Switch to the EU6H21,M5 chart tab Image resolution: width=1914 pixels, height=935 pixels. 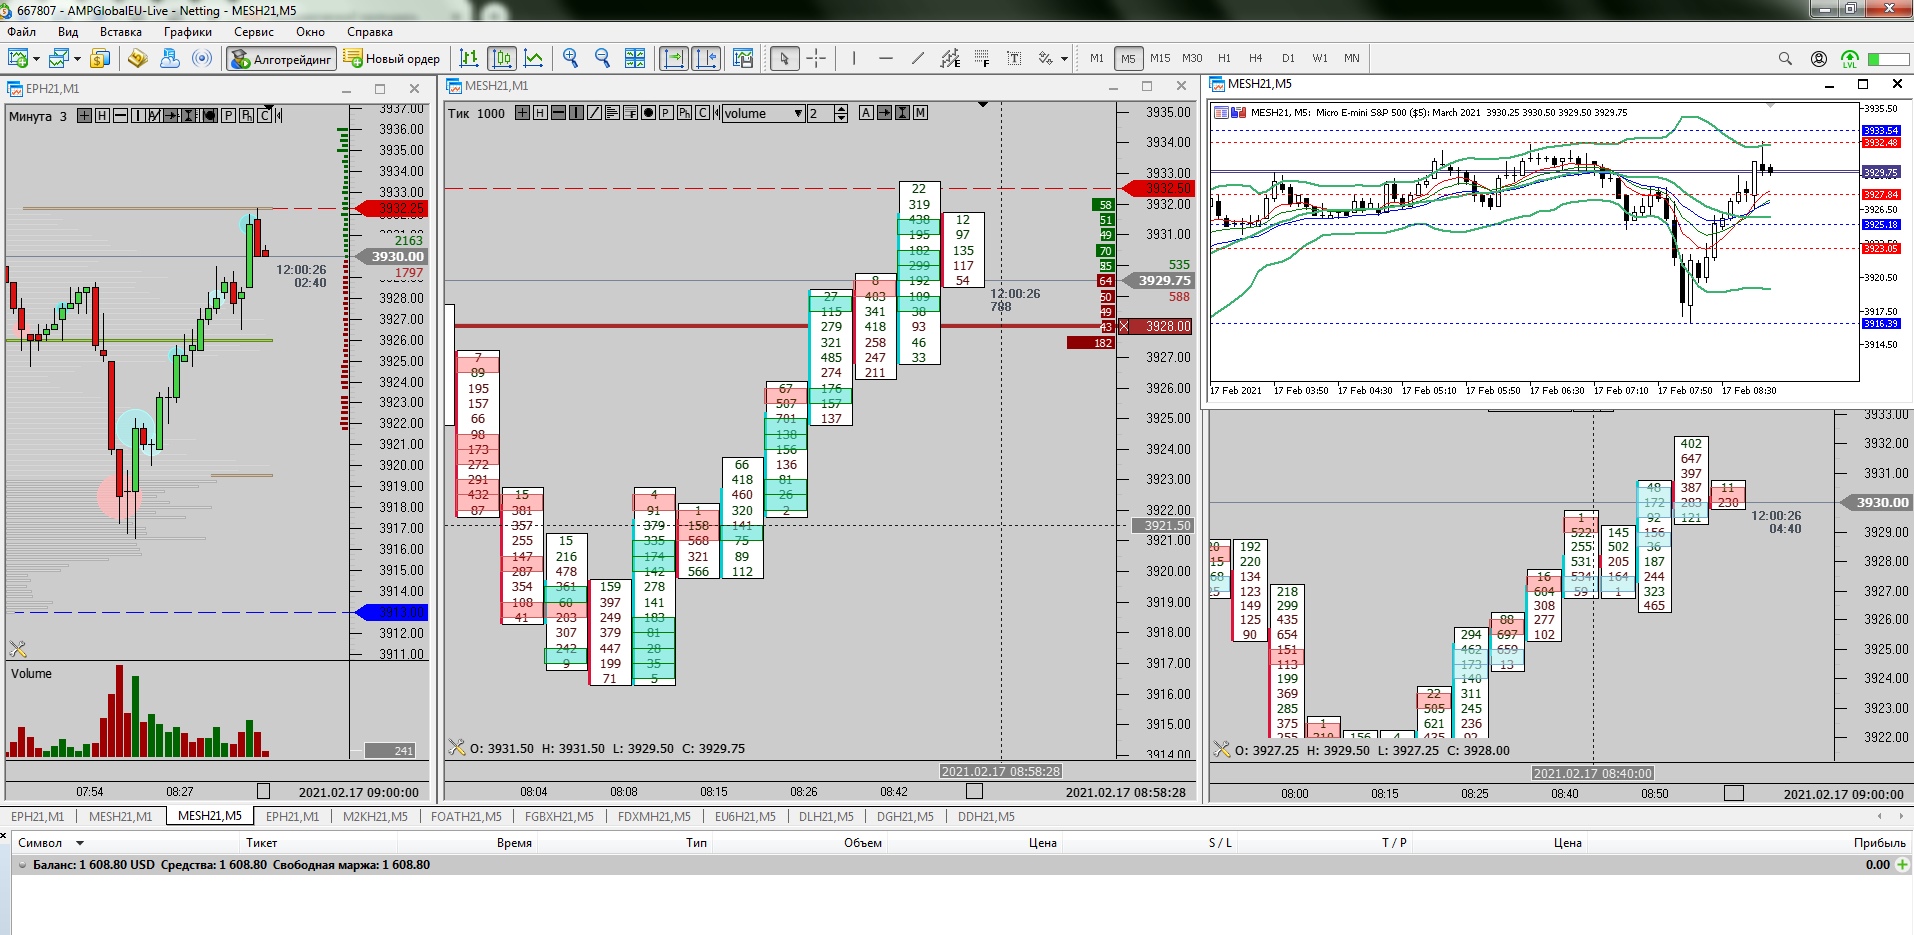tap(745, 816)
